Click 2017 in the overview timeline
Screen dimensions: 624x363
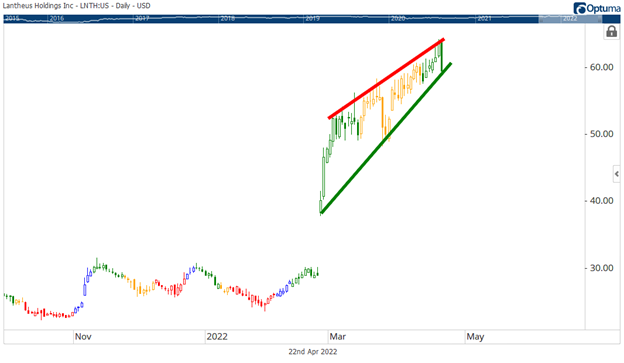pos(142,18)
